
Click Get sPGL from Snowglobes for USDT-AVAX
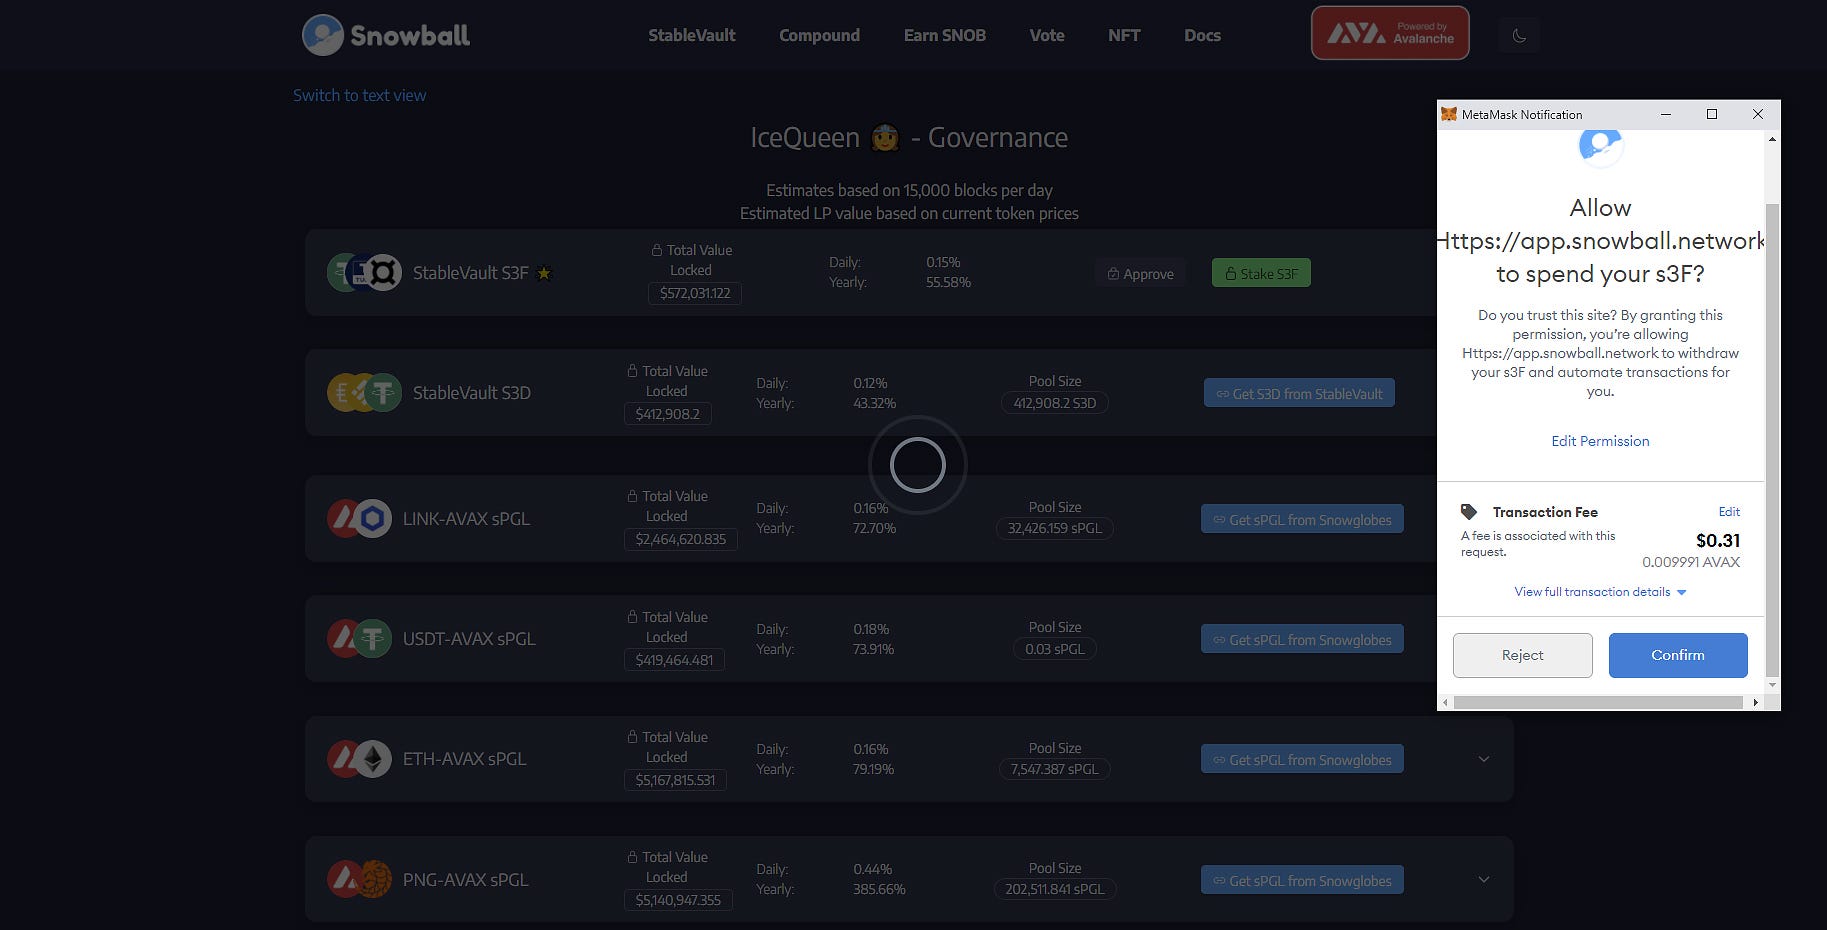pos(1302,640)
